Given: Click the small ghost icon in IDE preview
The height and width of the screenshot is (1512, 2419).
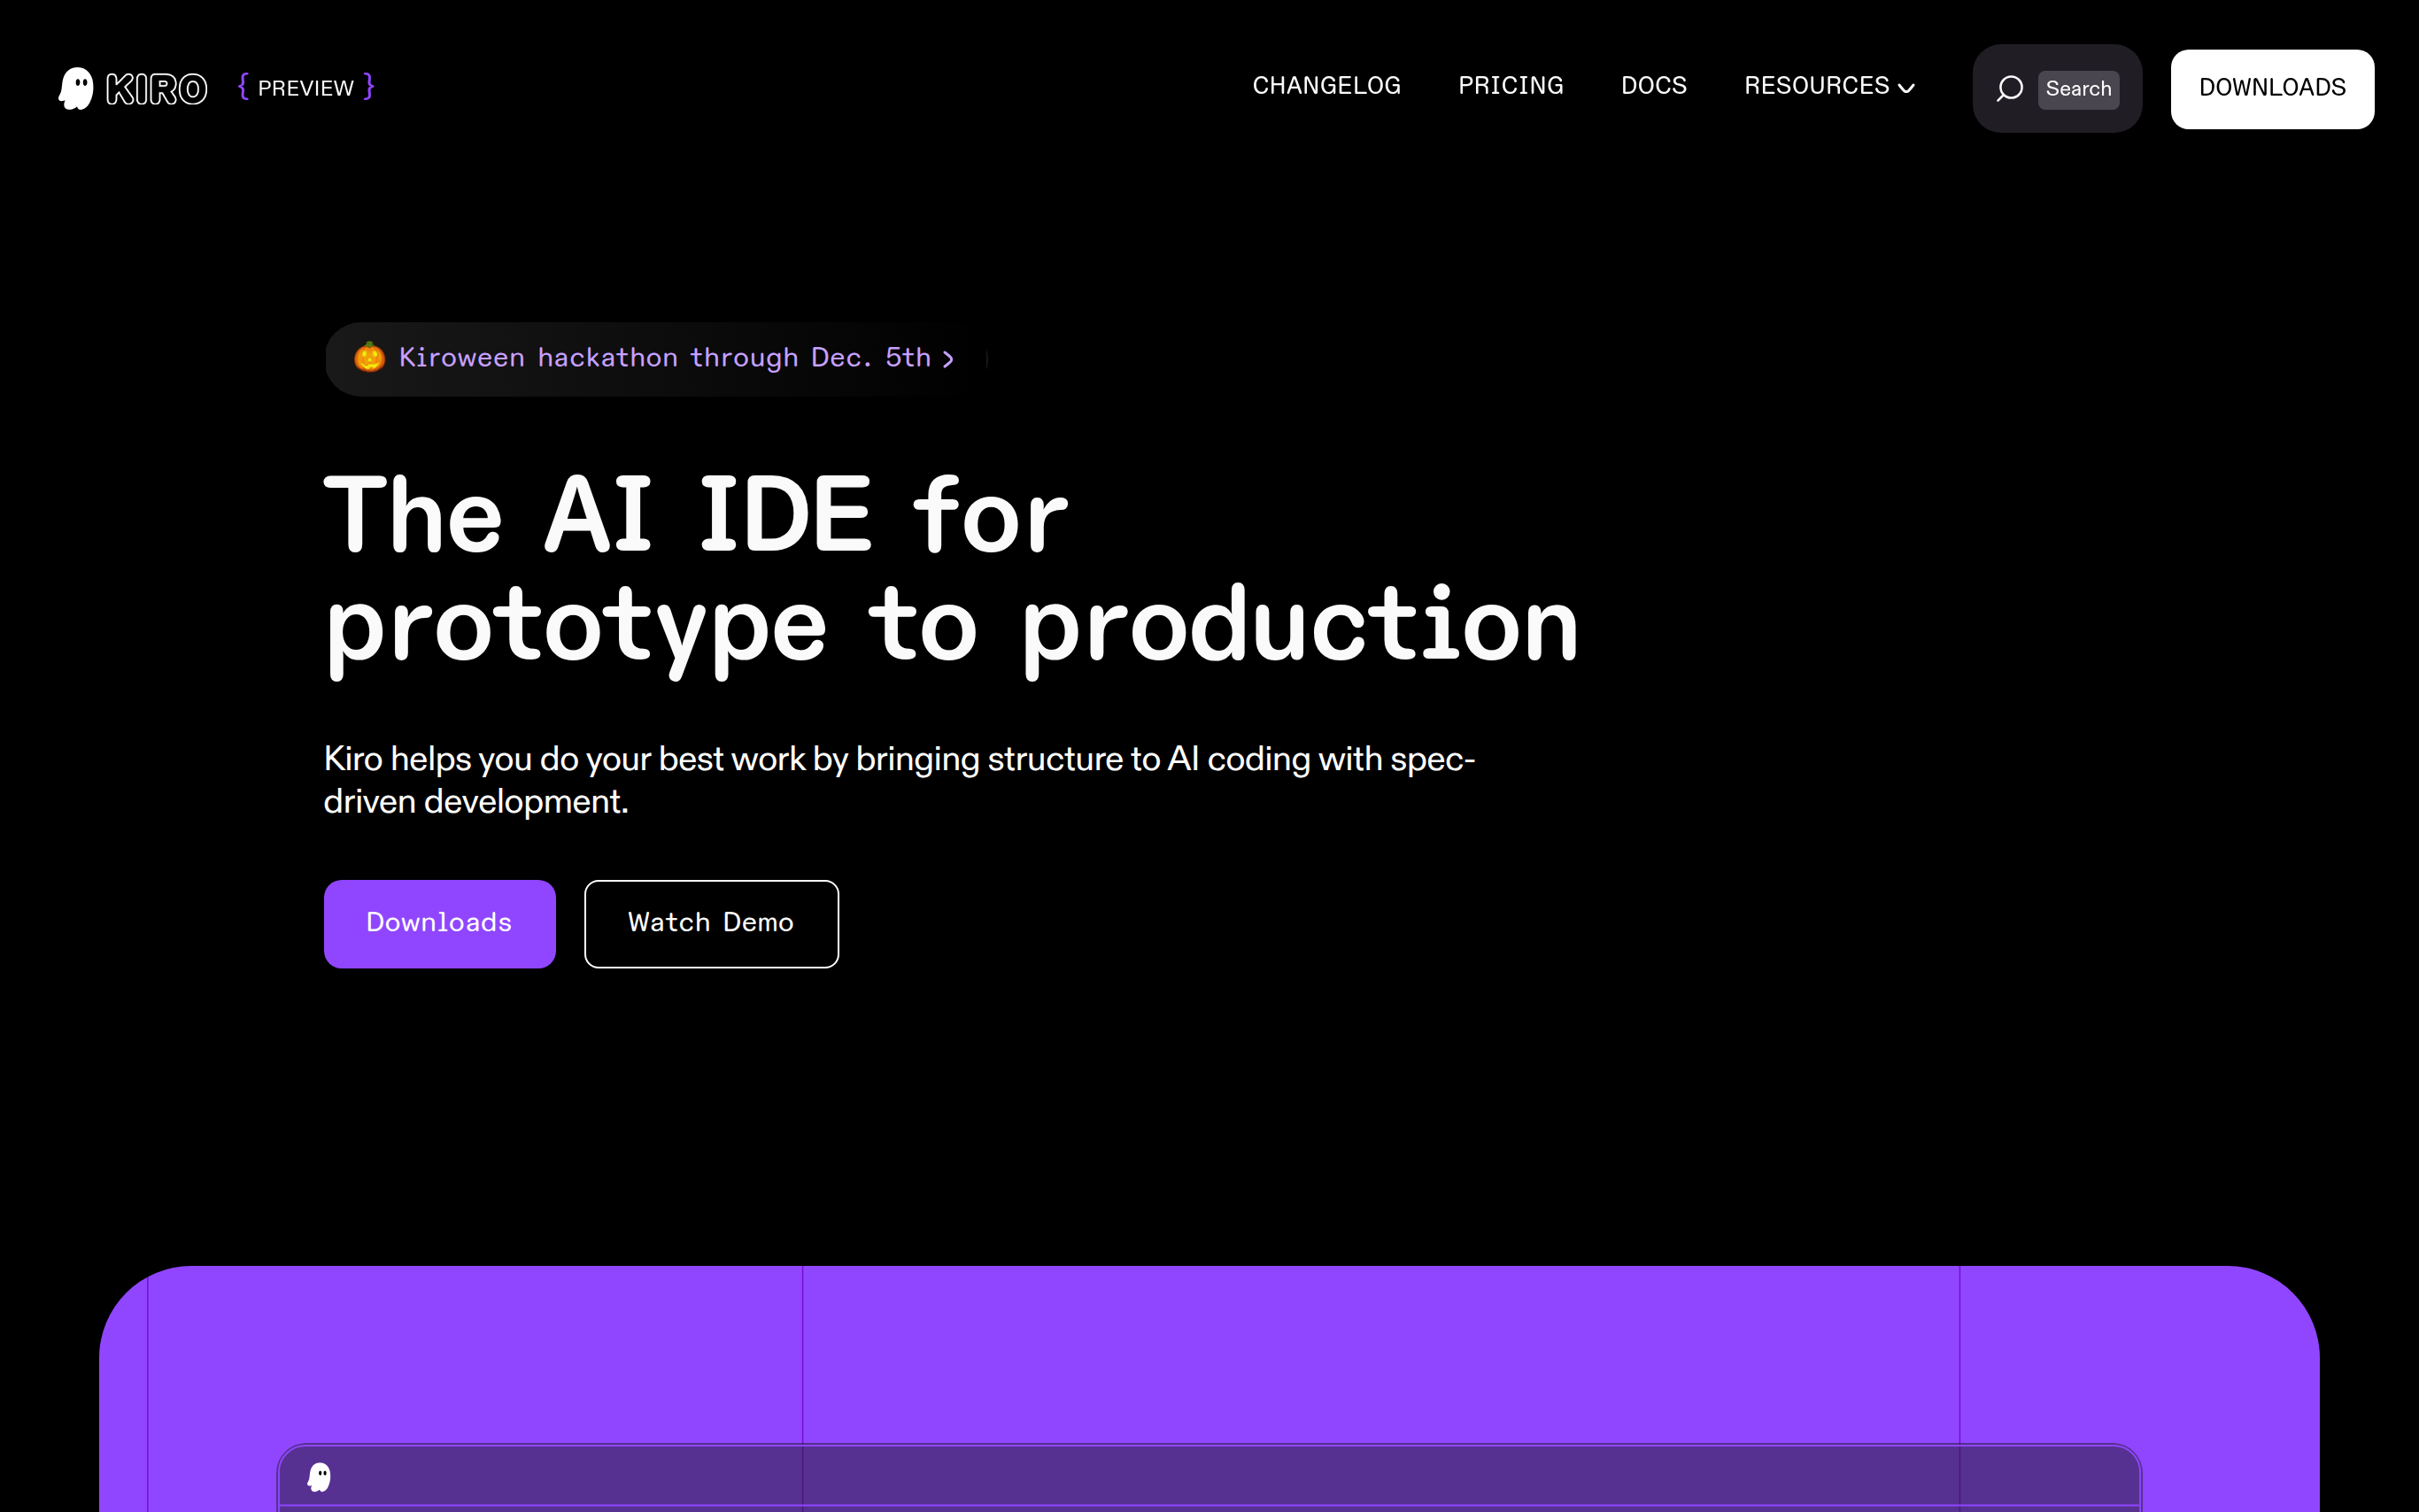Looking at the screenshot, I should coord(319,1476).
